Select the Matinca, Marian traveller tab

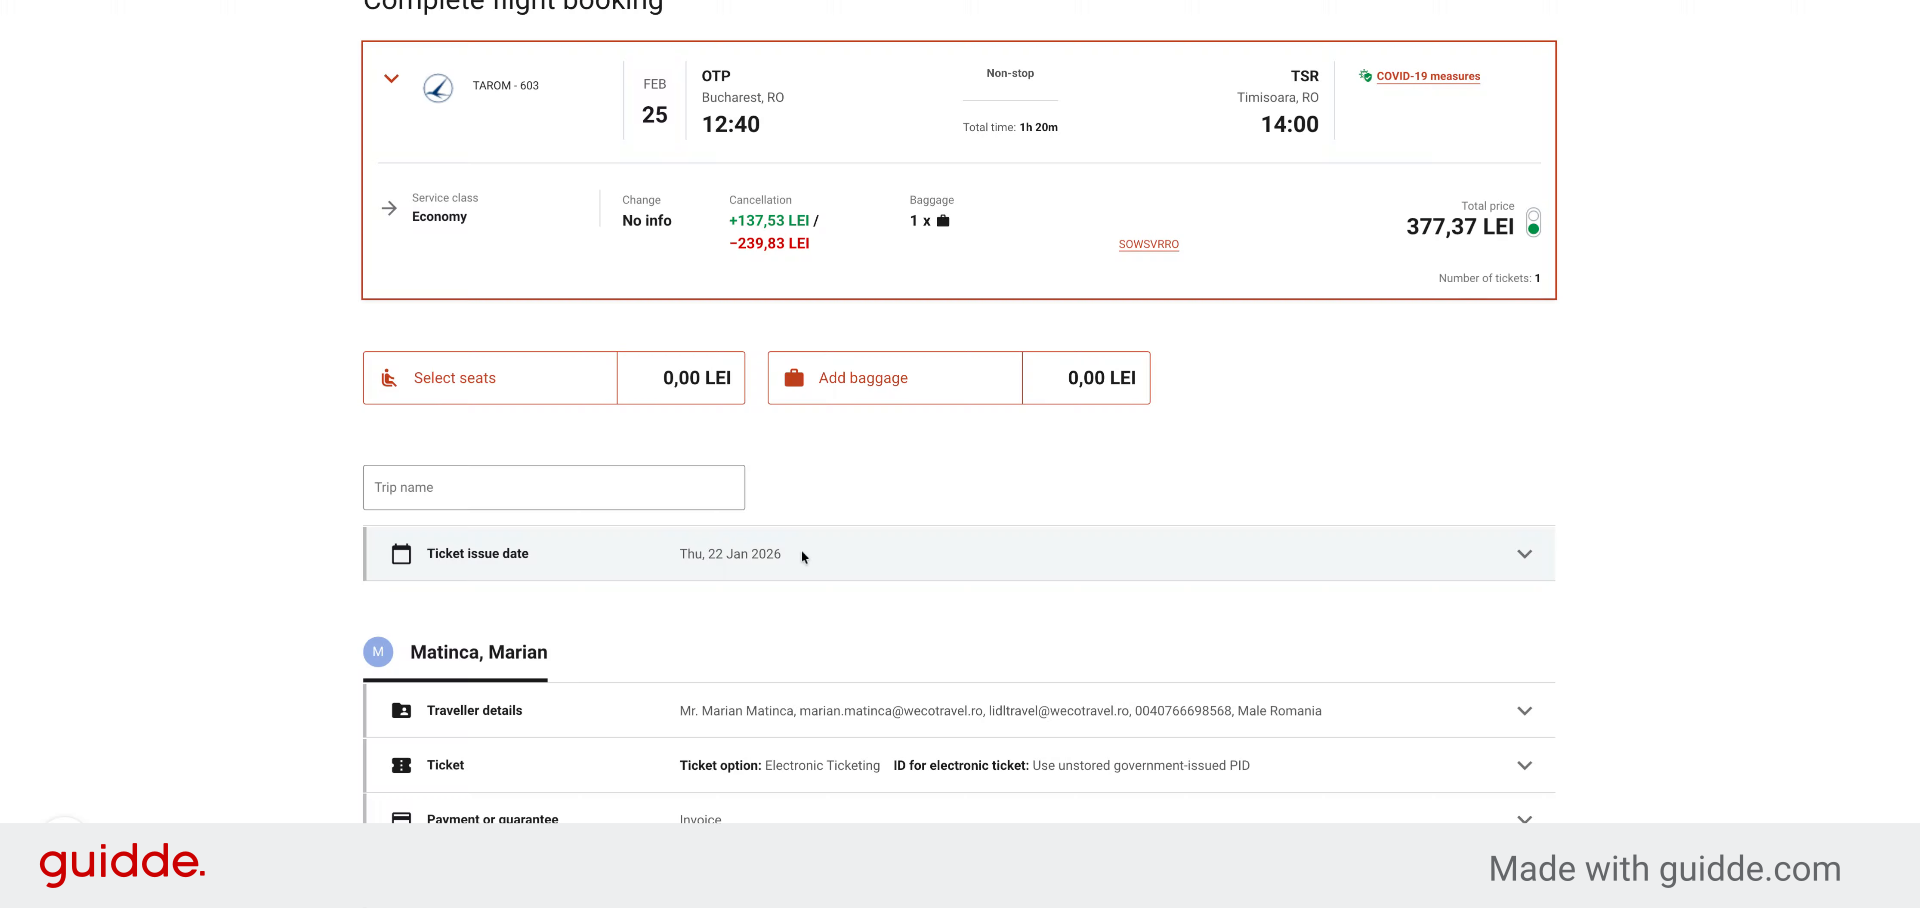point(479,652)
